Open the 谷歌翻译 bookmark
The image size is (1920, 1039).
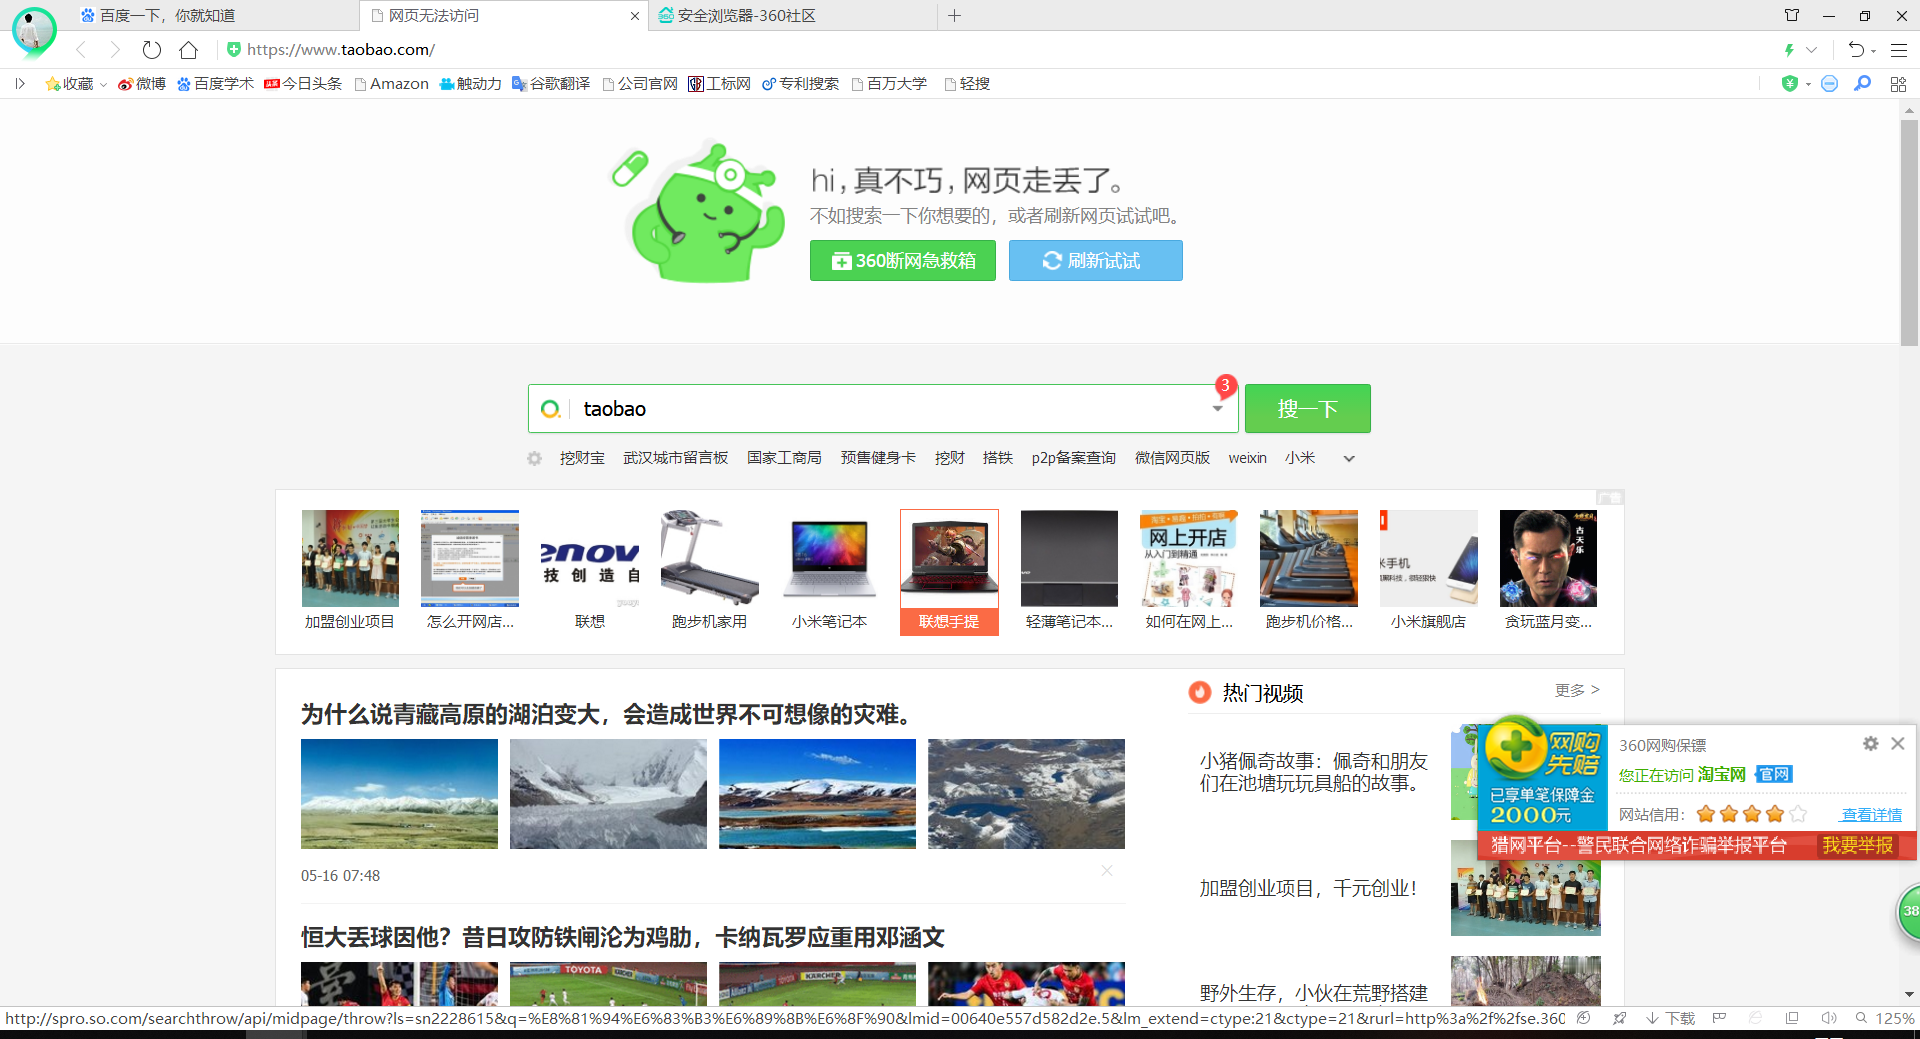pos(551,84)
